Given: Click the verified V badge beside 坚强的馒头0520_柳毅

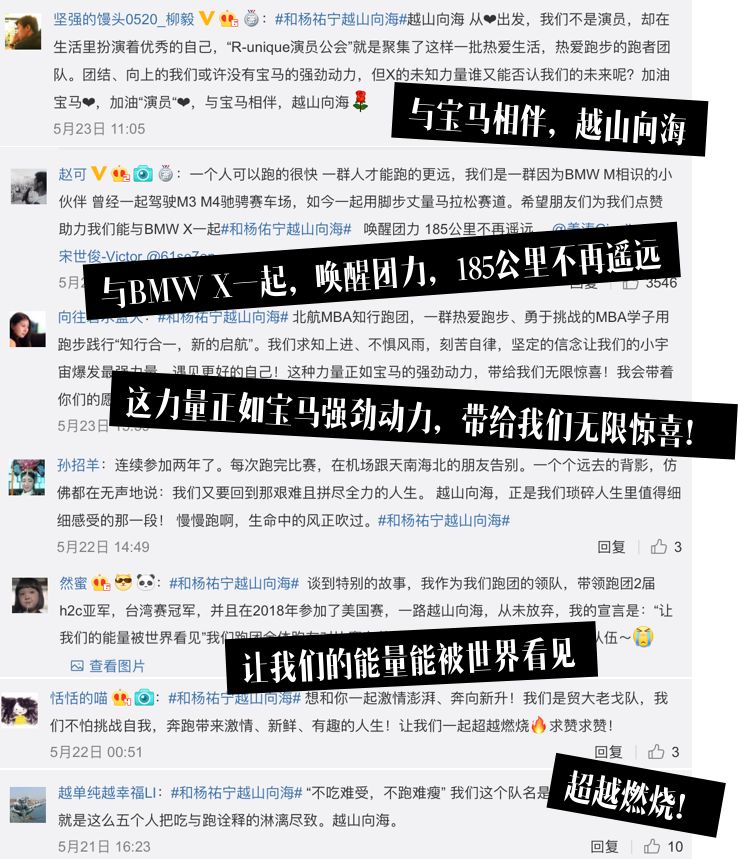Looking at the screenshot, I should pyautogui.click(x=206, y=19).
